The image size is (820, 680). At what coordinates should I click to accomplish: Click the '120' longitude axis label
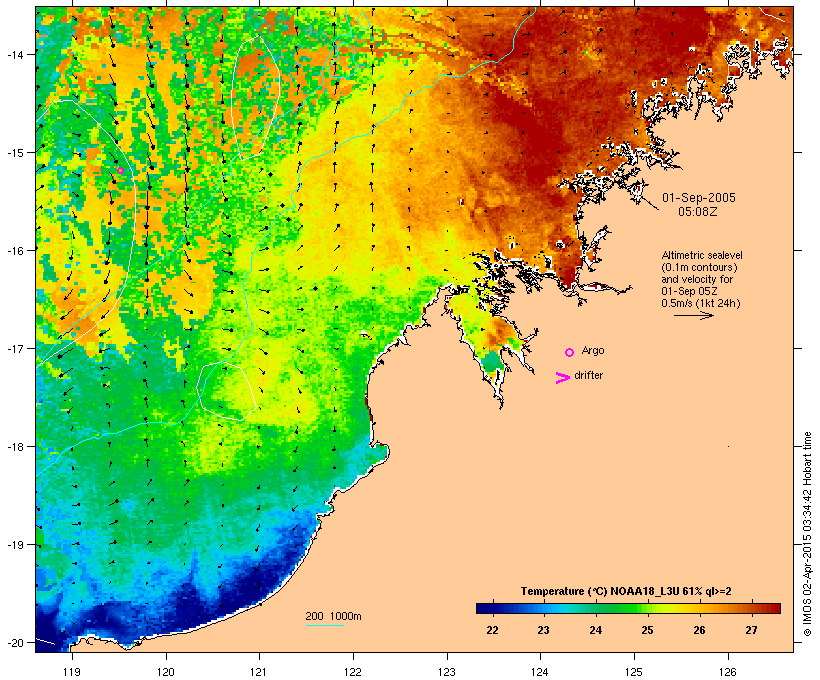pyautogui.click(x=165, y=672)
